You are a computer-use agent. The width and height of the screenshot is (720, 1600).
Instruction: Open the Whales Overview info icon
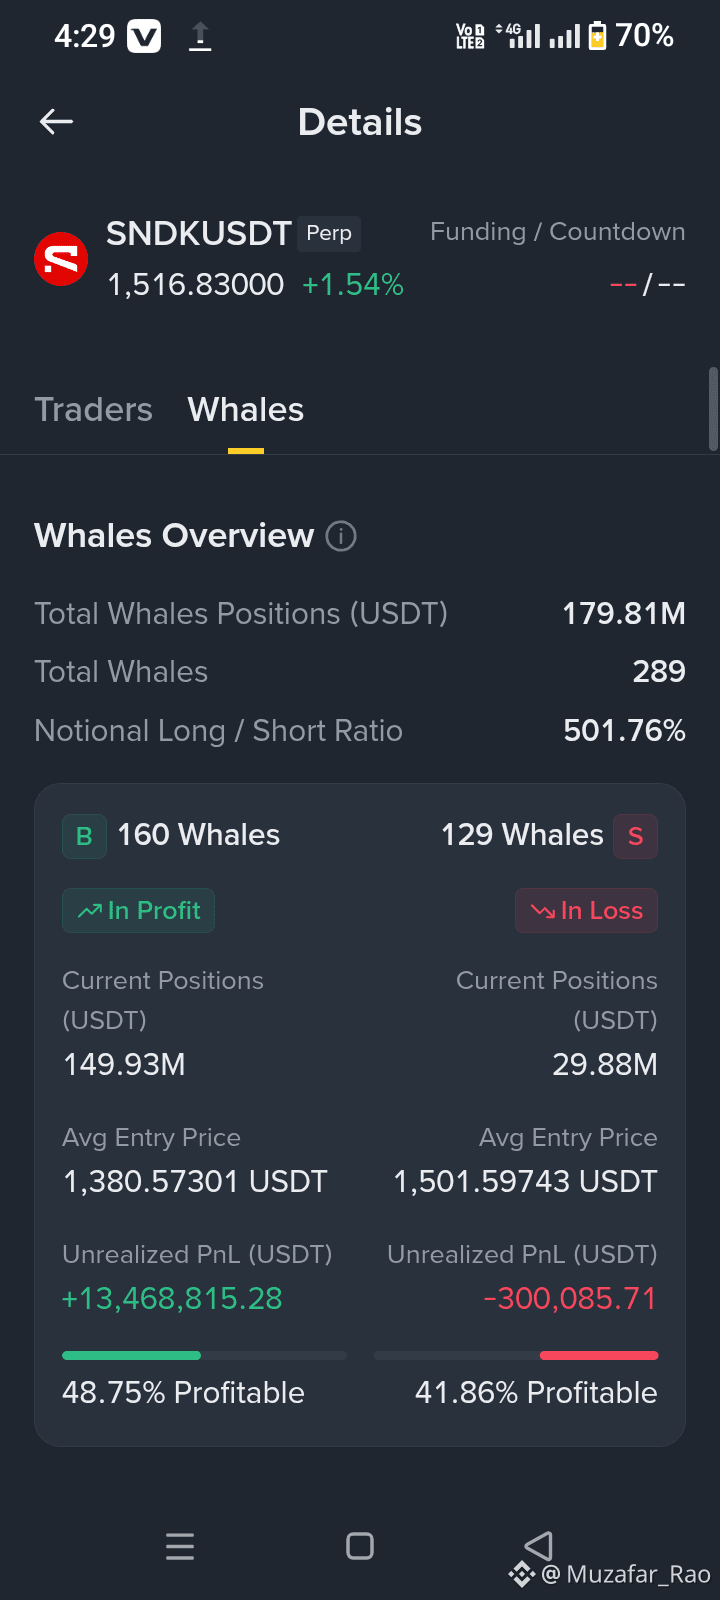coord(341,536)
